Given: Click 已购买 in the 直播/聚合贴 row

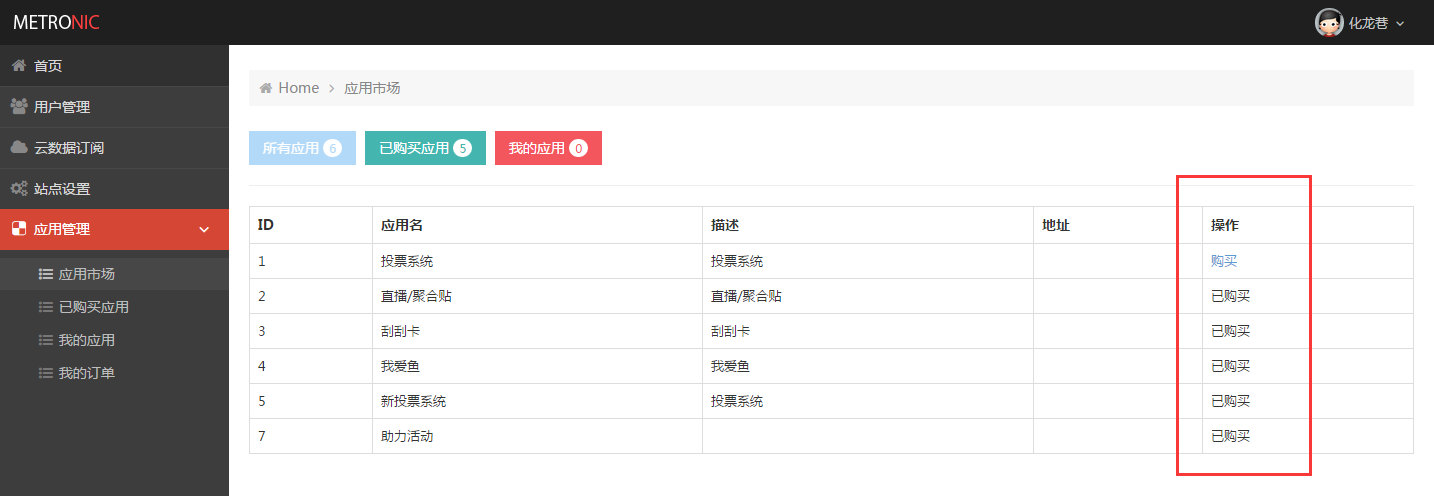Looking at the screenshot, I should [x=1230, y=296].
